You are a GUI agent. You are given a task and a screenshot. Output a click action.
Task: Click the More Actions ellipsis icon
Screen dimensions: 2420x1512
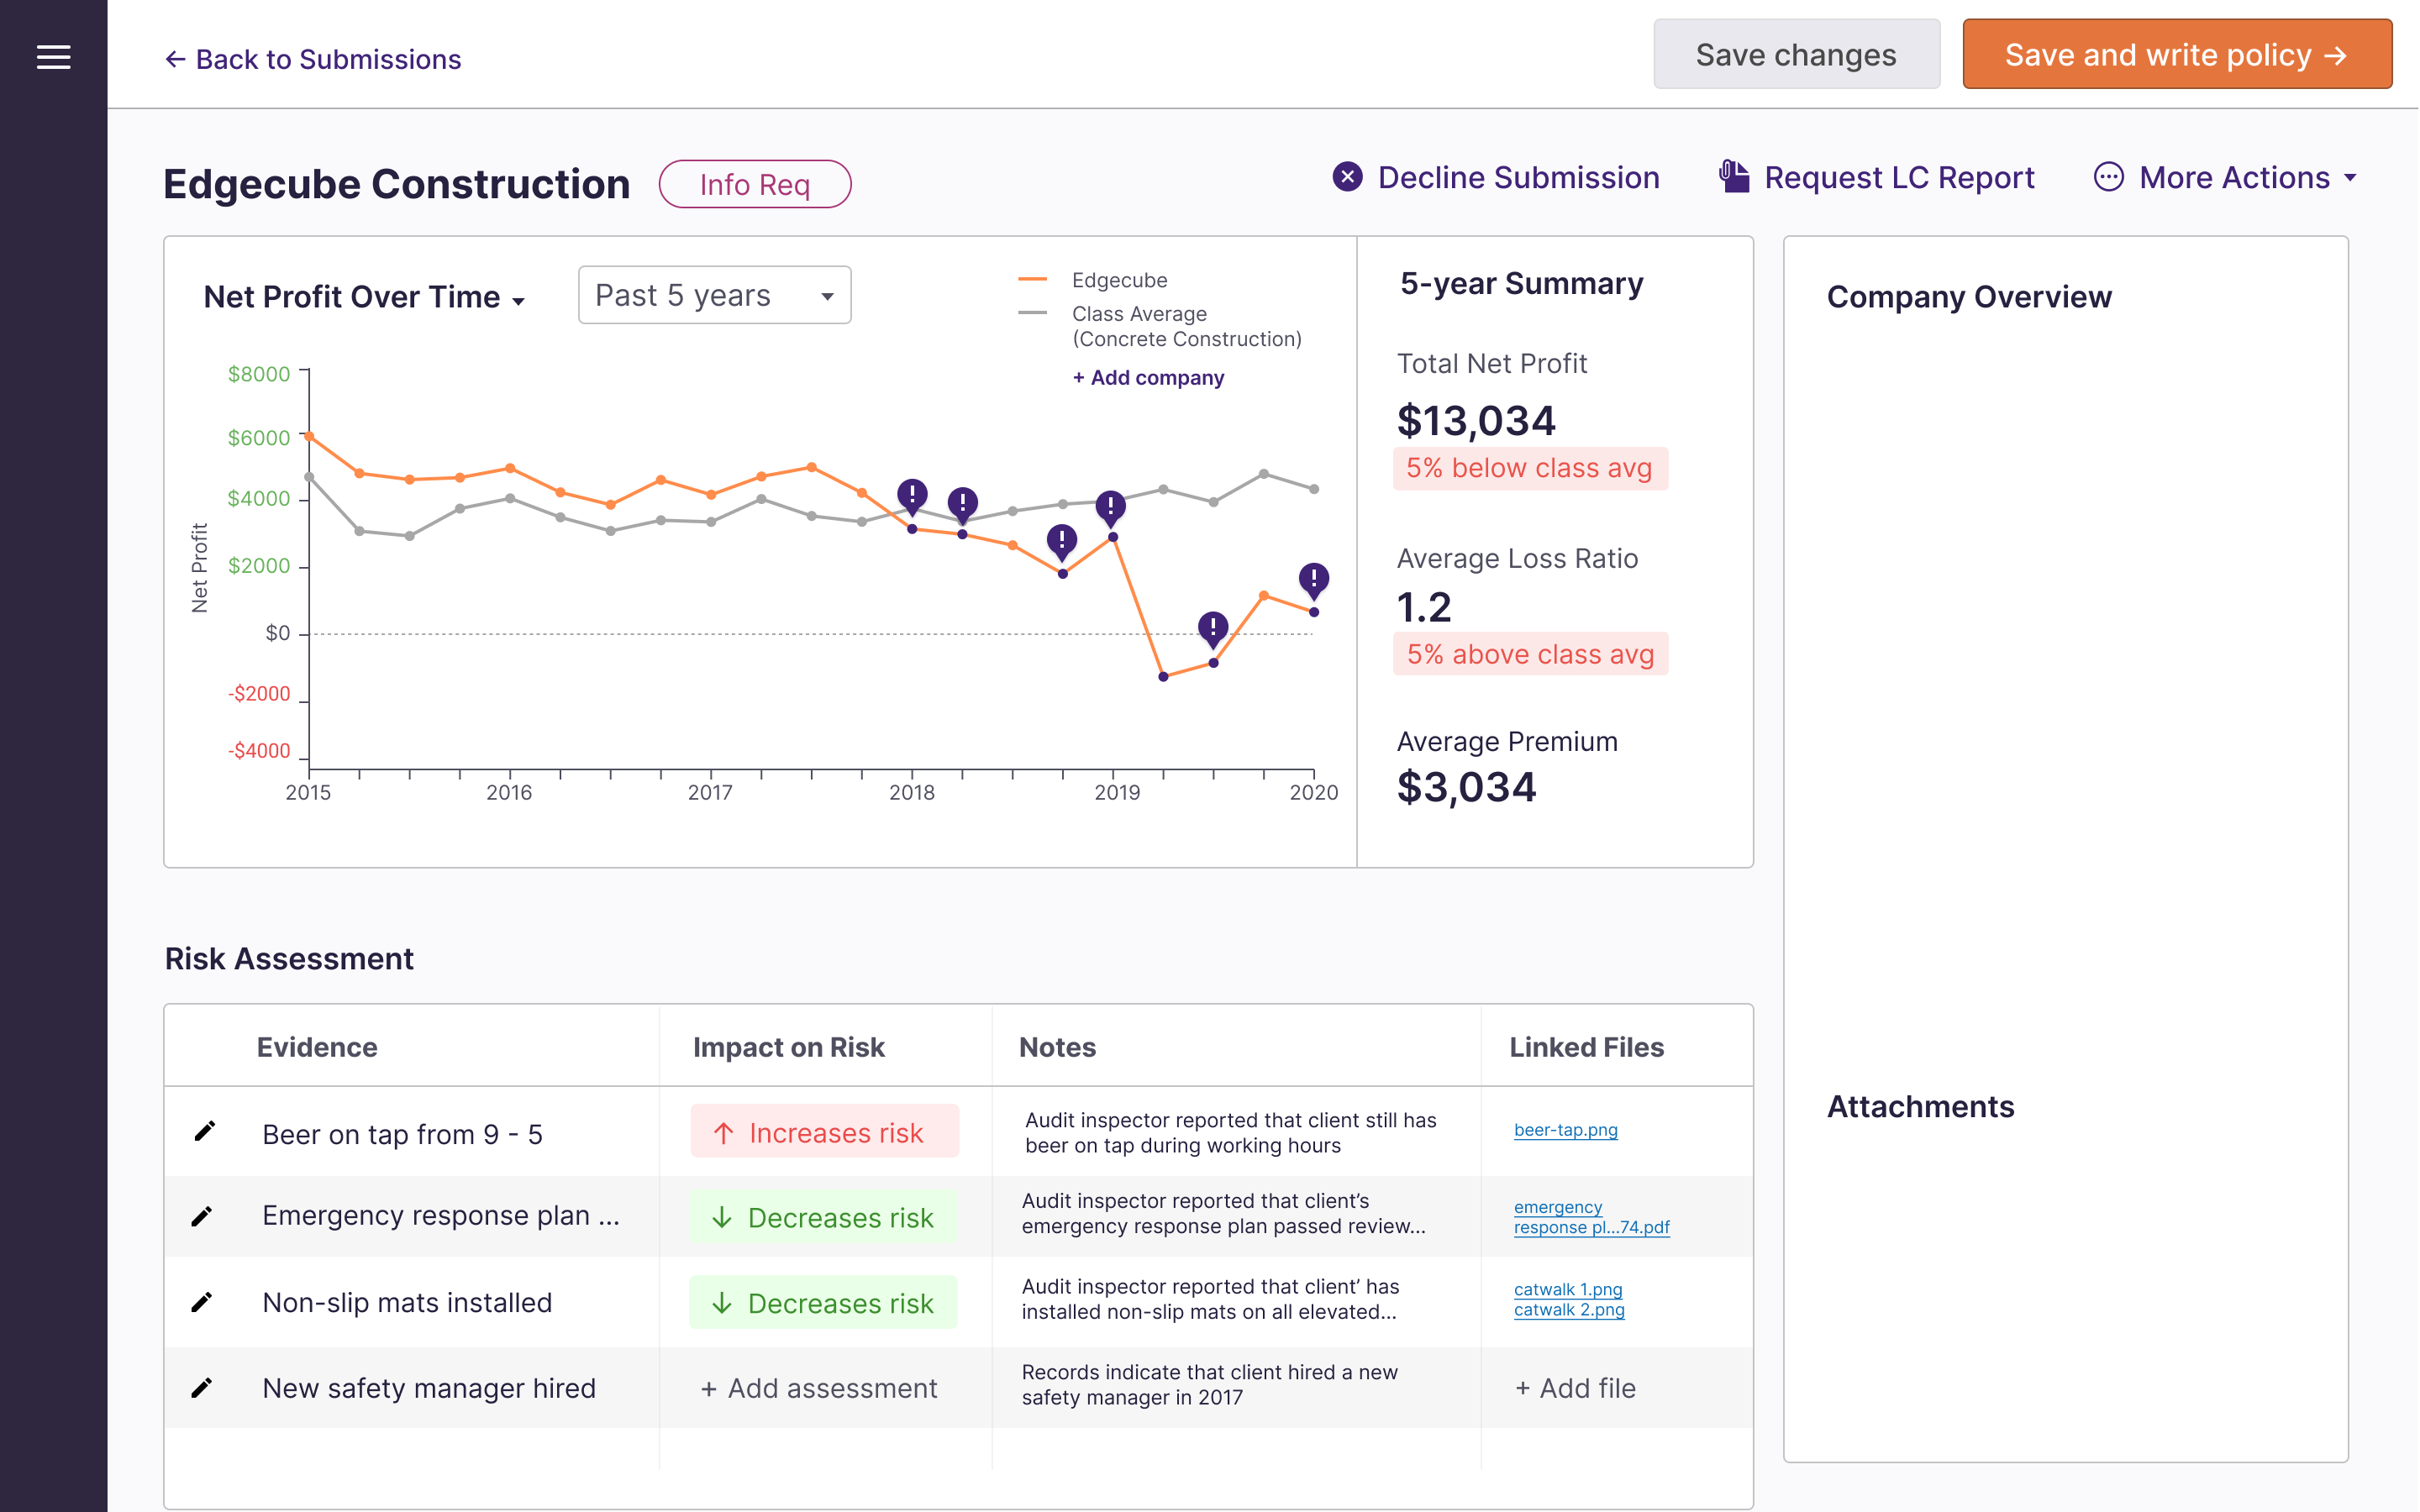[2108, 177]
